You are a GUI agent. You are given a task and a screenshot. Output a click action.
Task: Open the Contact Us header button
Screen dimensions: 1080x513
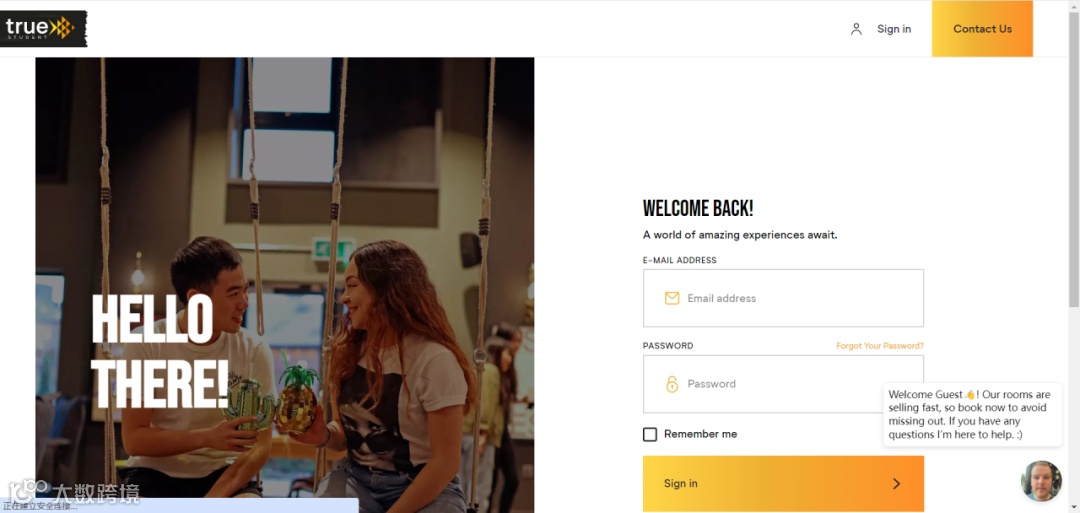982,28
